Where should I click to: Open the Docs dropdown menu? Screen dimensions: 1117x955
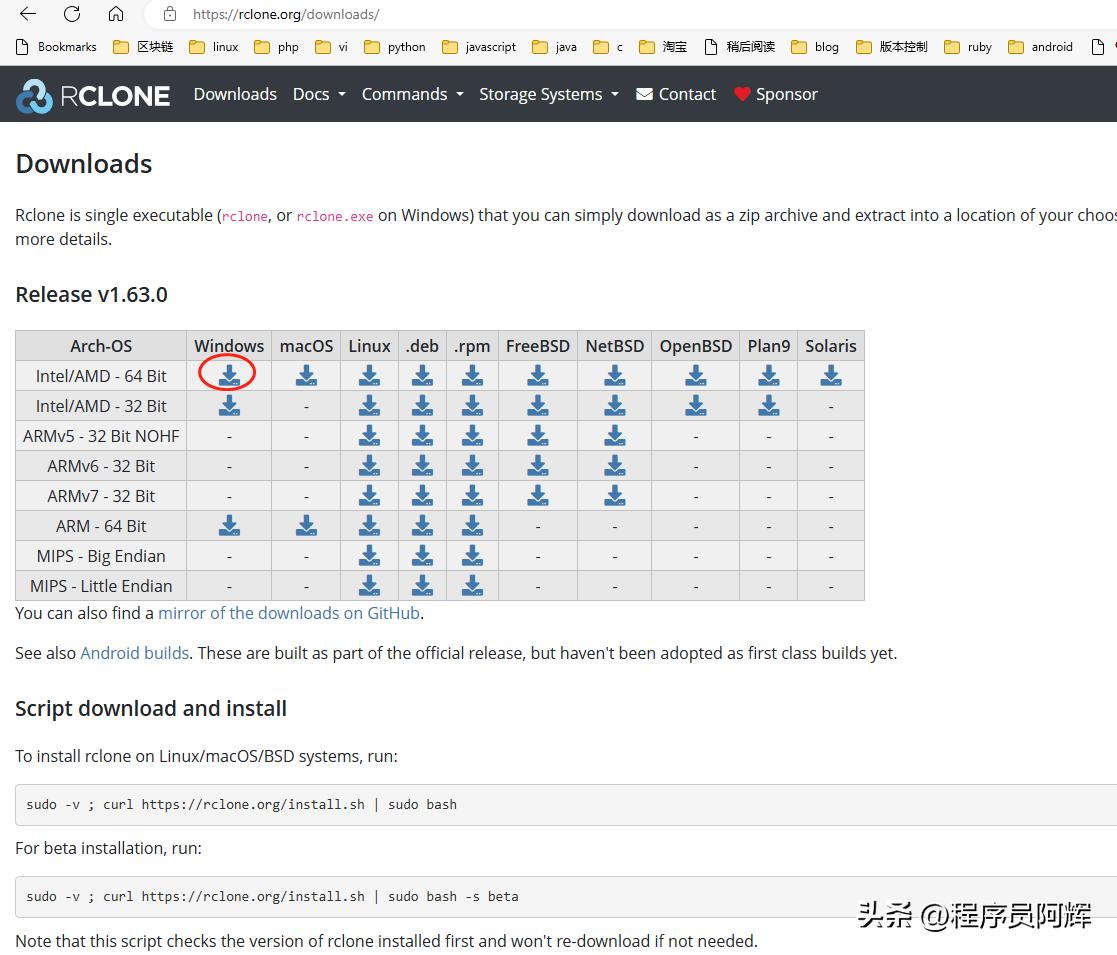[317, 94]
